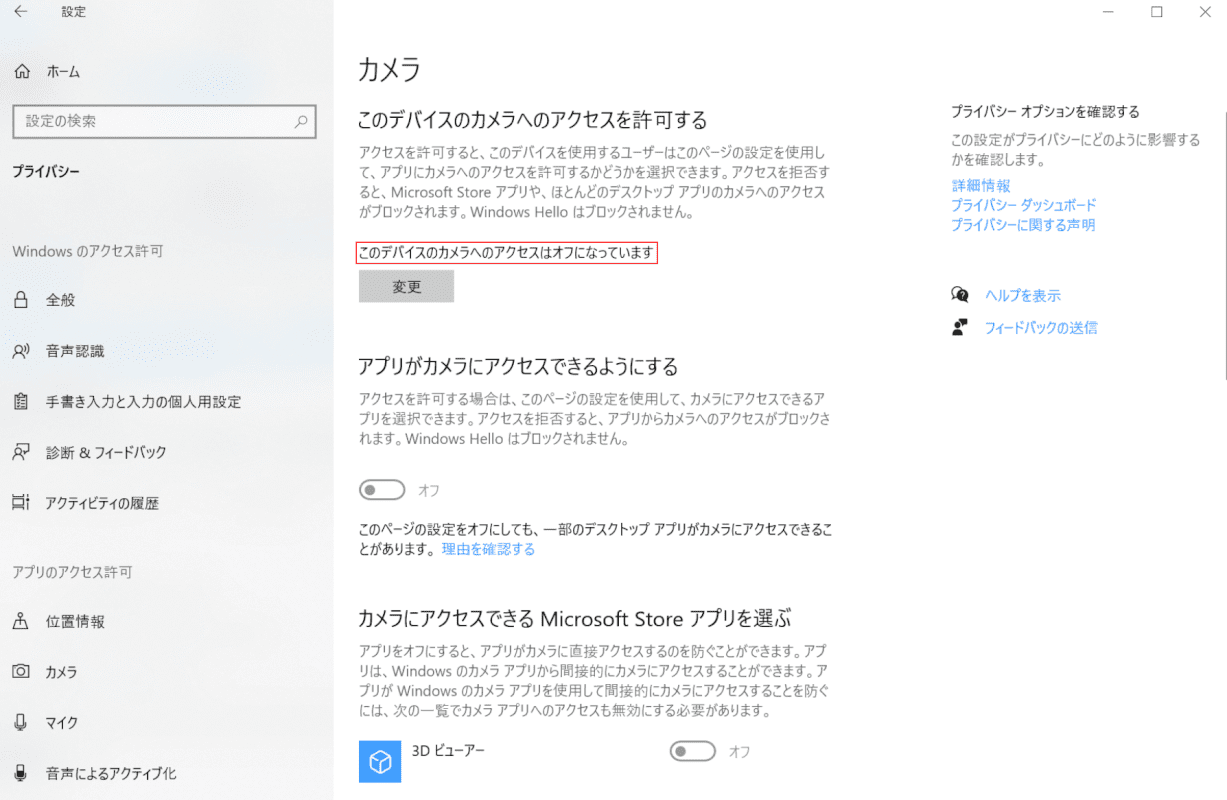Maximize the settings window
This screenshot has width=1227, height=800.
pos(1157,12)
